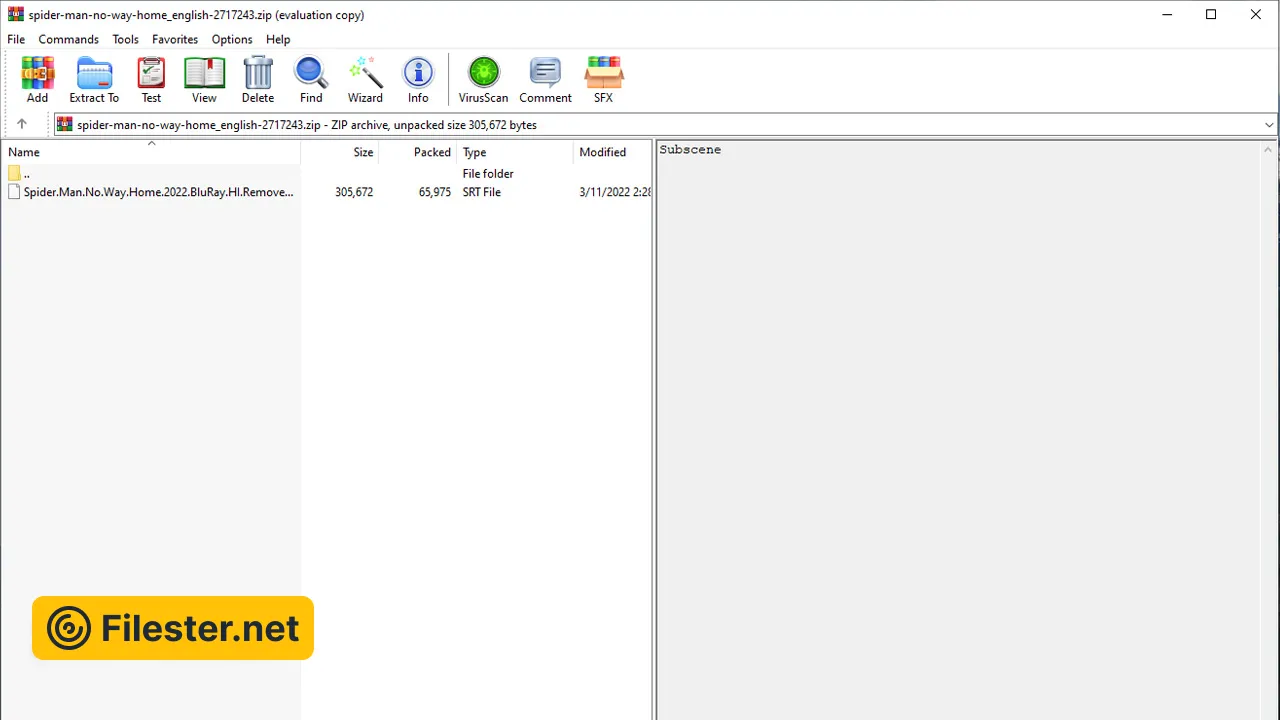Open the Options menu
This screenshot has height=720, width=1280.
[232, 39]
